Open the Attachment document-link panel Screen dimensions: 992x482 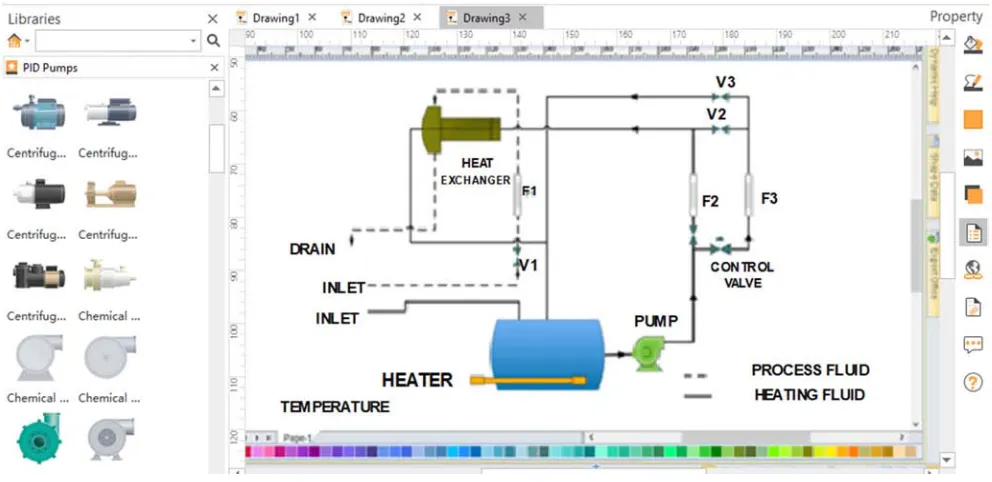pos(972,307)
